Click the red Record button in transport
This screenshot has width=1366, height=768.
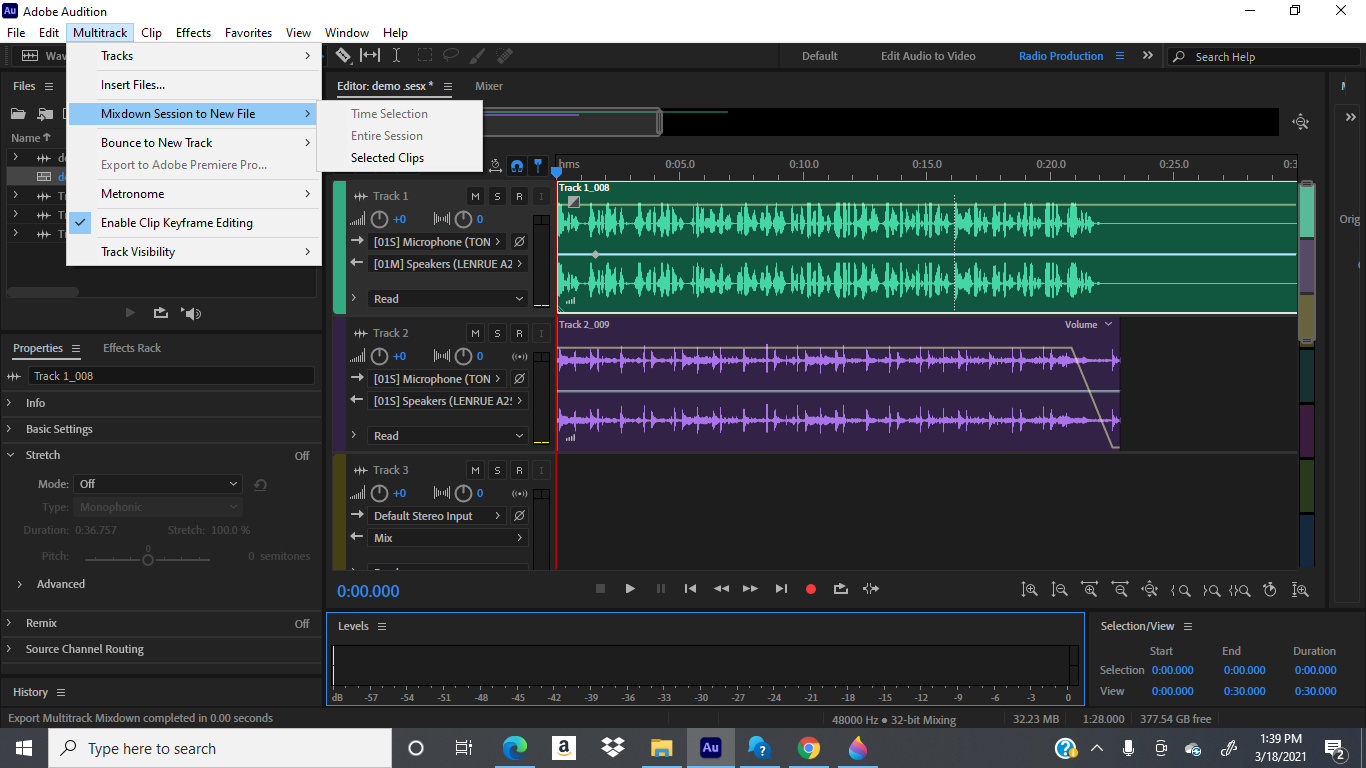pos(811,589)
